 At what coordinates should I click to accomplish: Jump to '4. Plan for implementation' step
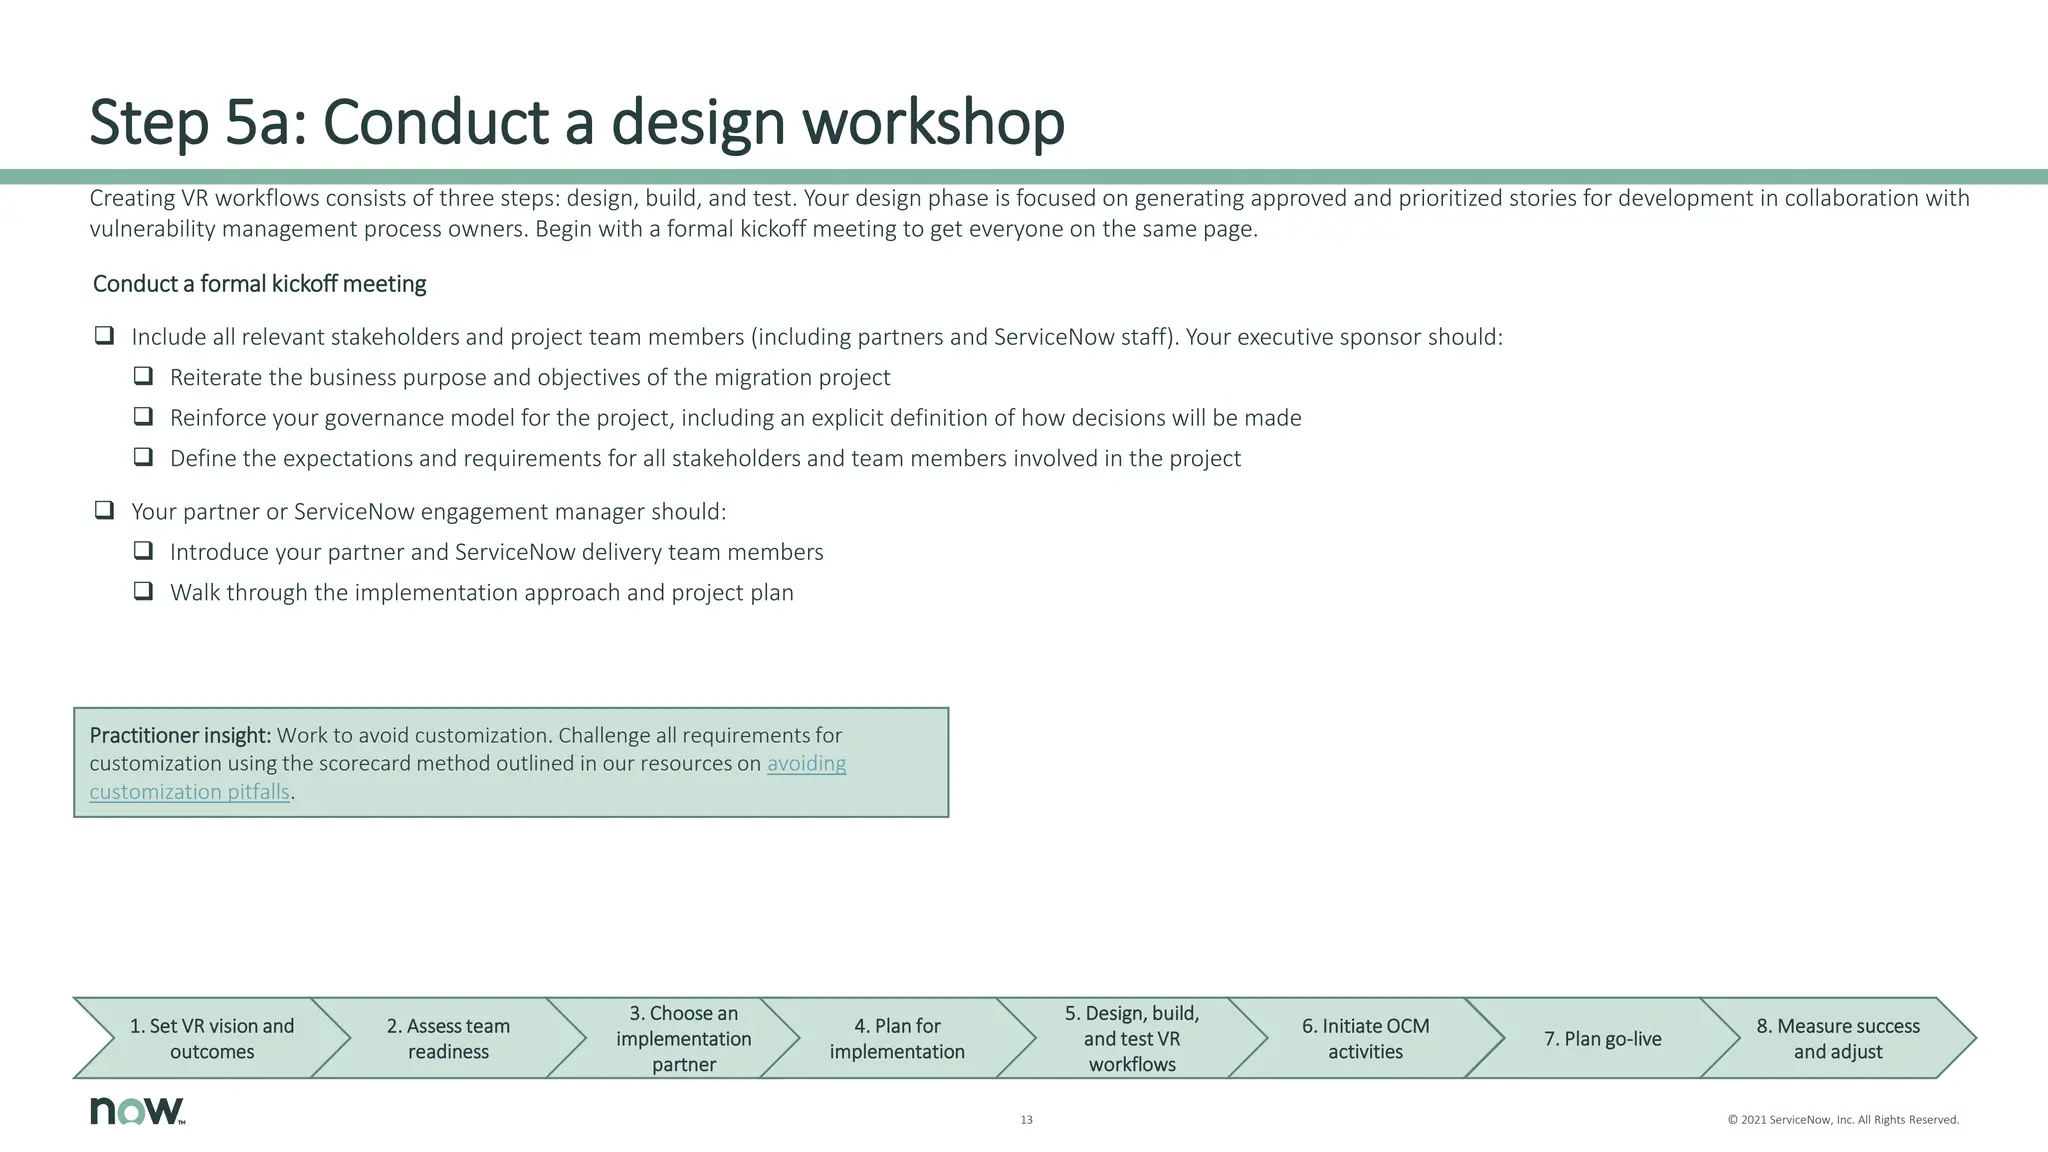[897, 1038]
